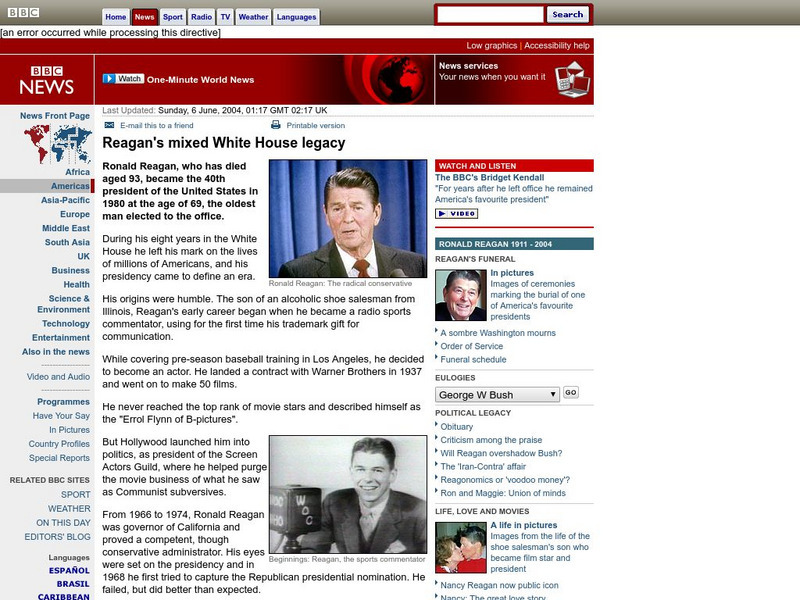Open the Accessibility help link
Viewport: 800px width, 600px height.
click(557, 45)
